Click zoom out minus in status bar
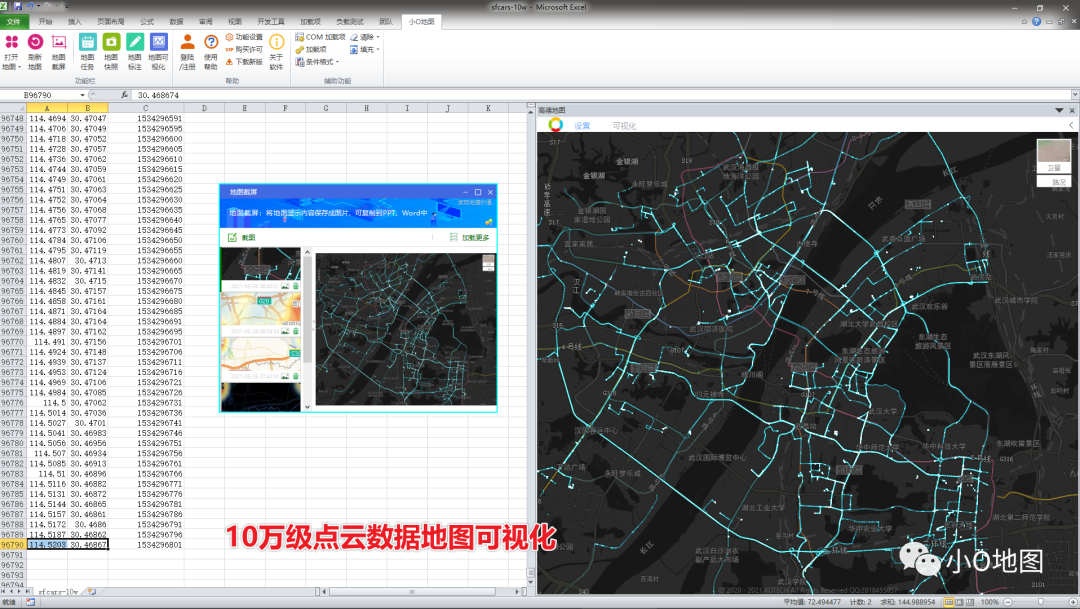 click(1008, 602)
